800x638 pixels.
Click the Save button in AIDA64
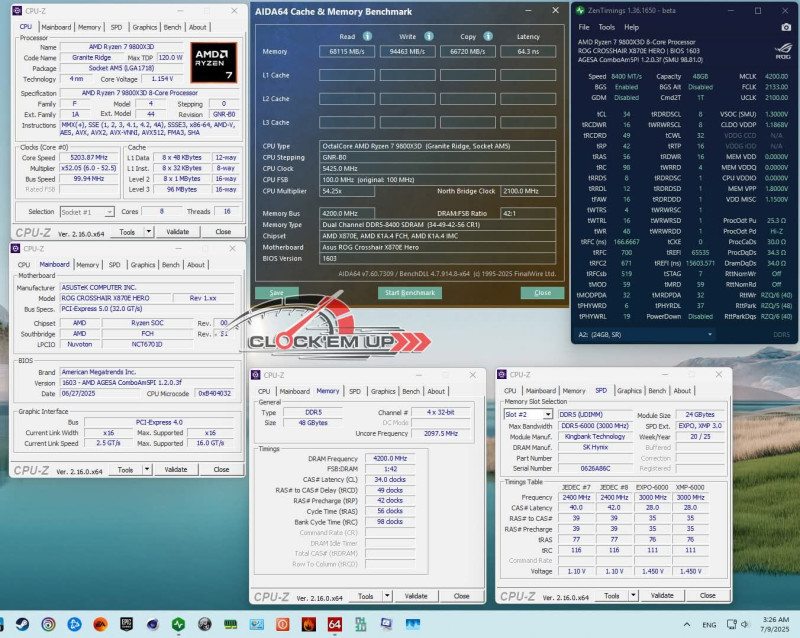tap(276, 292)
